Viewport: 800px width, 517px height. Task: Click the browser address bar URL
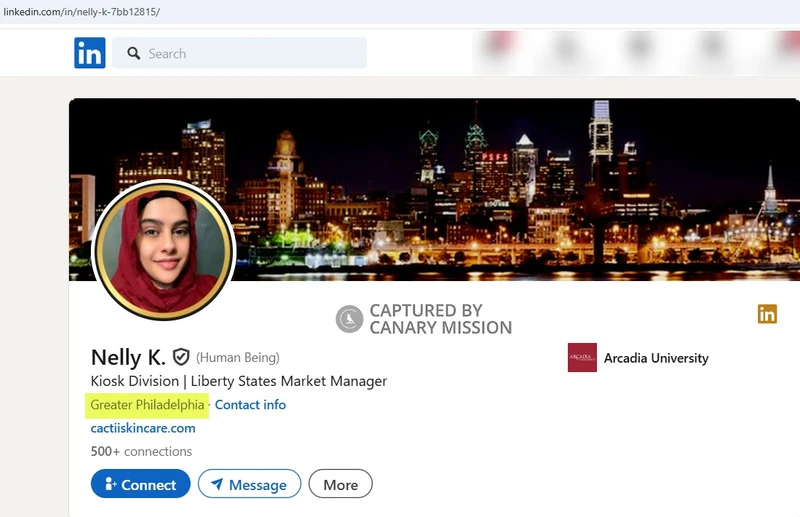pyautogui.click(x=82, y=12)
